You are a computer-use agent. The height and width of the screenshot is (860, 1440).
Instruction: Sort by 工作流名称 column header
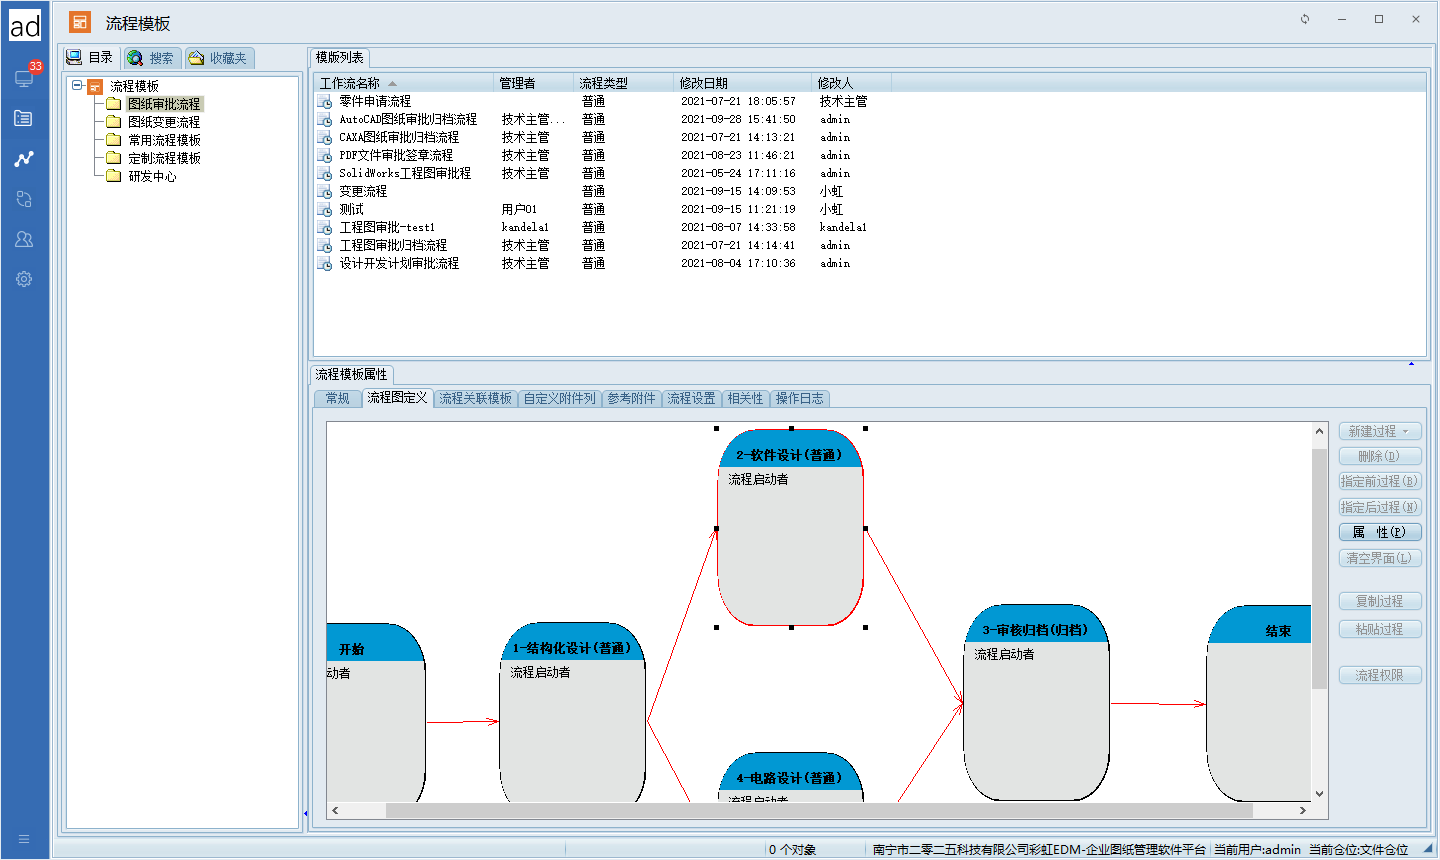click(405, 83)
